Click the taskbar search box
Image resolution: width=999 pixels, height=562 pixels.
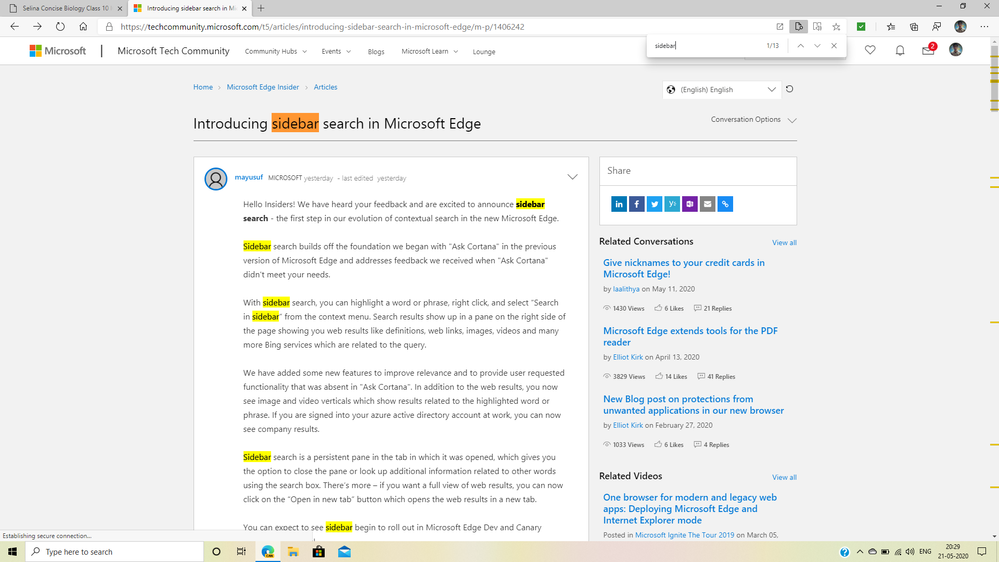pyautogui.click(x=115, y=552)
